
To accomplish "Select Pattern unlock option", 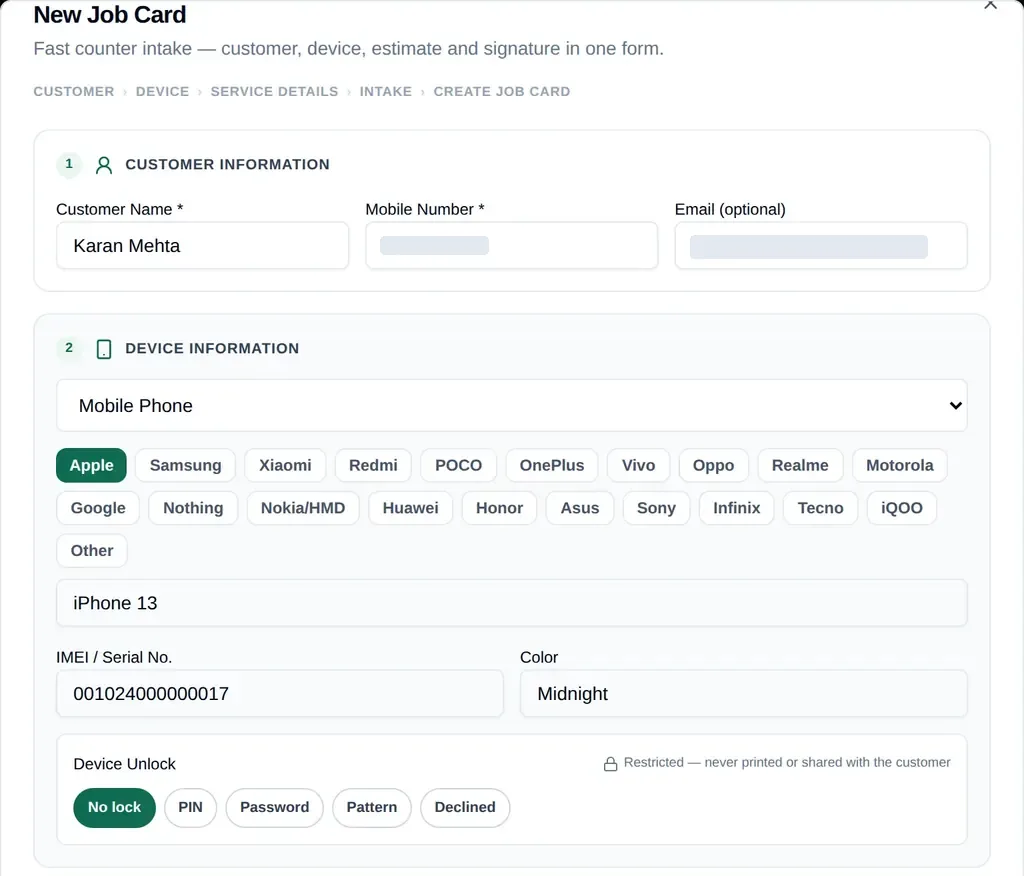I will click(x=372, y=807).
